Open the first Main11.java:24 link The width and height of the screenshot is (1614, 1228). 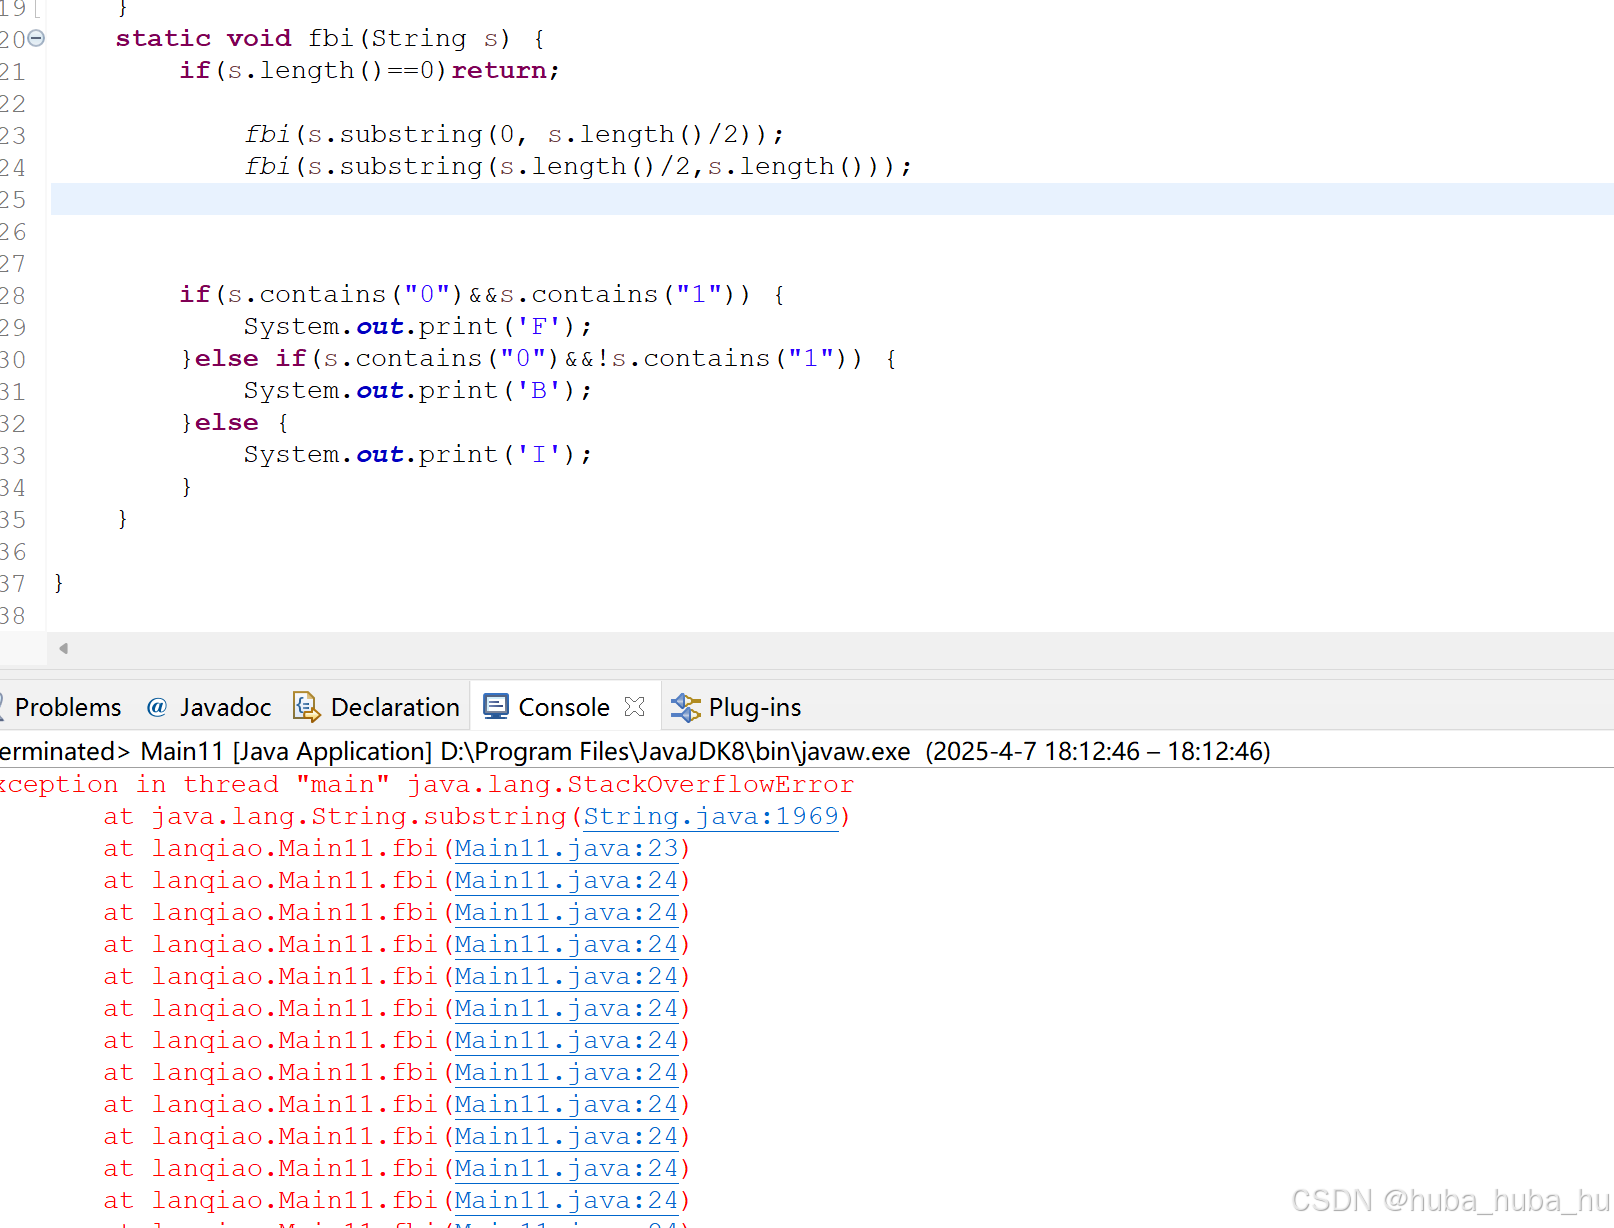click(x=566, y=880)
